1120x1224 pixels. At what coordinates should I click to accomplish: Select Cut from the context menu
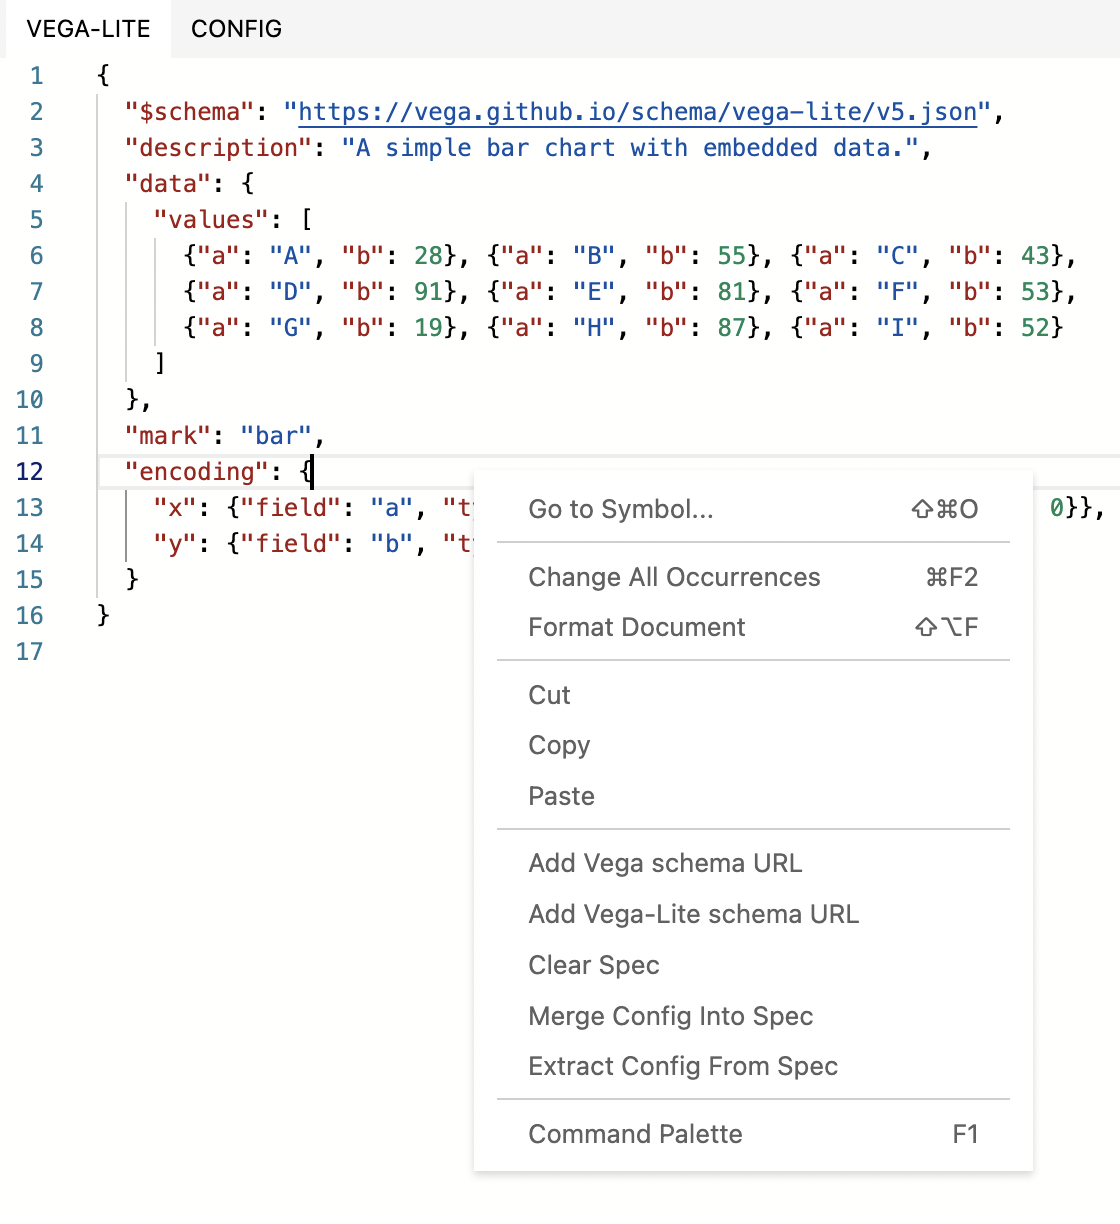[549, 695]
